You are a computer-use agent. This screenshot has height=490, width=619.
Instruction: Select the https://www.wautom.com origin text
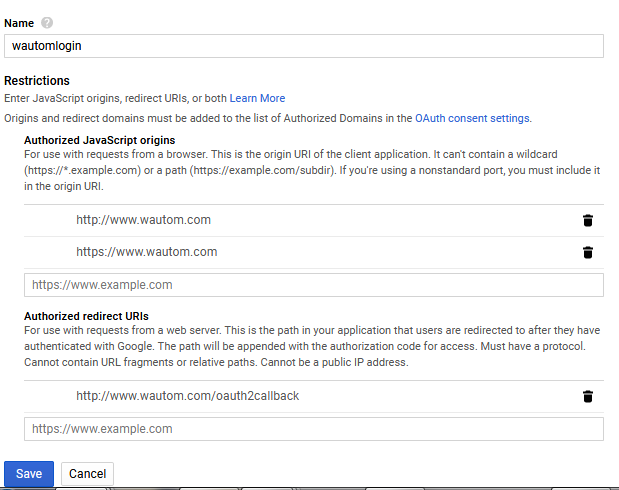tap(146, 252)
